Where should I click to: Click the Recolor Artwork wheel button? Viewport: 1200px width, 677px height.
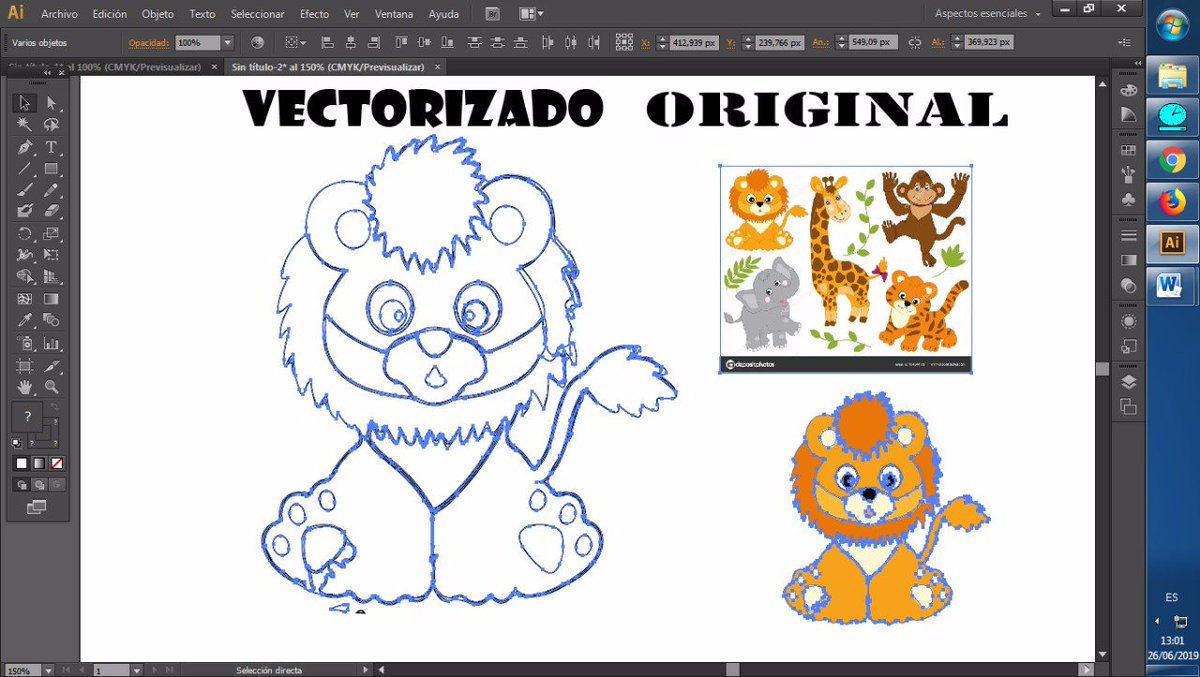tap(257, 43)
